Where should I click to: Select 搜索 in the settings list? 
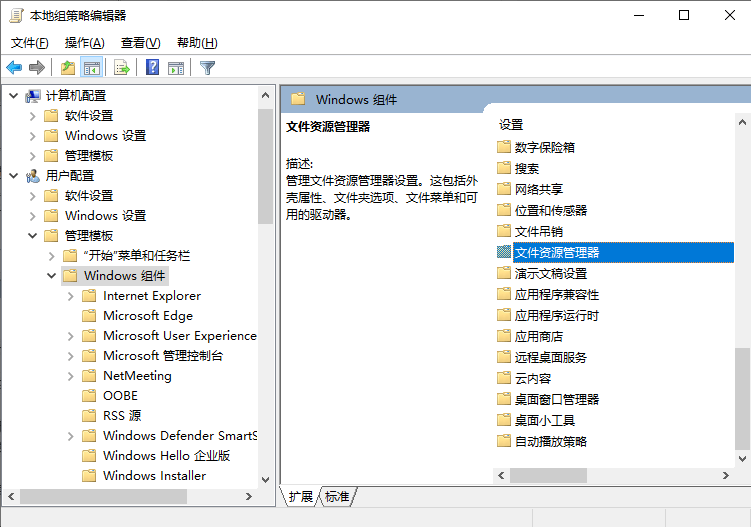(526, 168)
